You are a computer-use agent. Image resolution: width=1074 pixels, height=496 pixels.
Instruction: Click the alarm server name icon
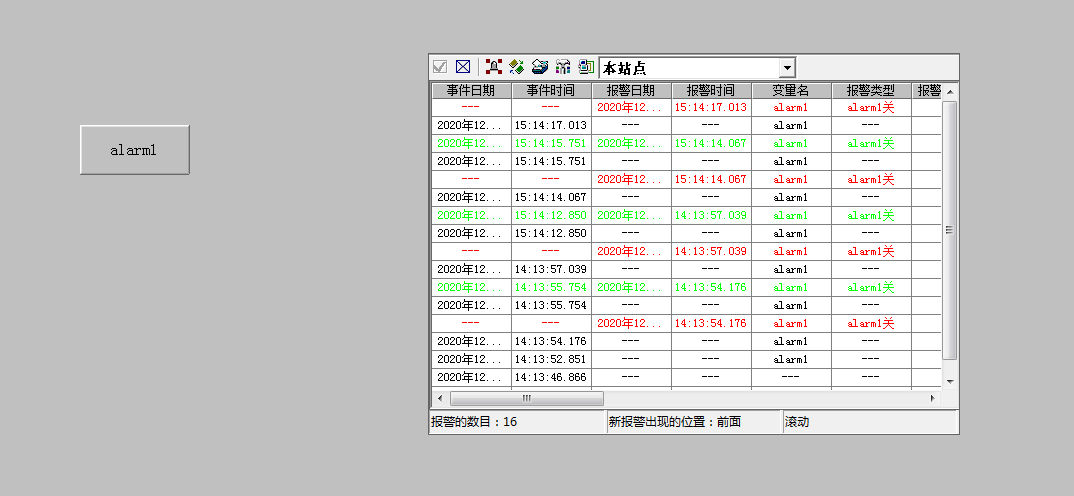[x=586, y=67]
